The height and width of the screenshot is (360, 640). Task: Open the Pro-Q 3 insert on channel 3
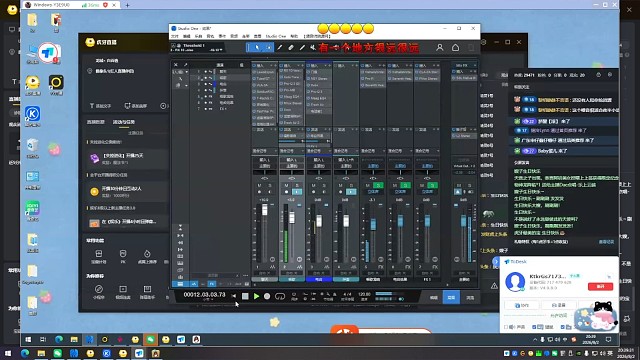(319, 91)
